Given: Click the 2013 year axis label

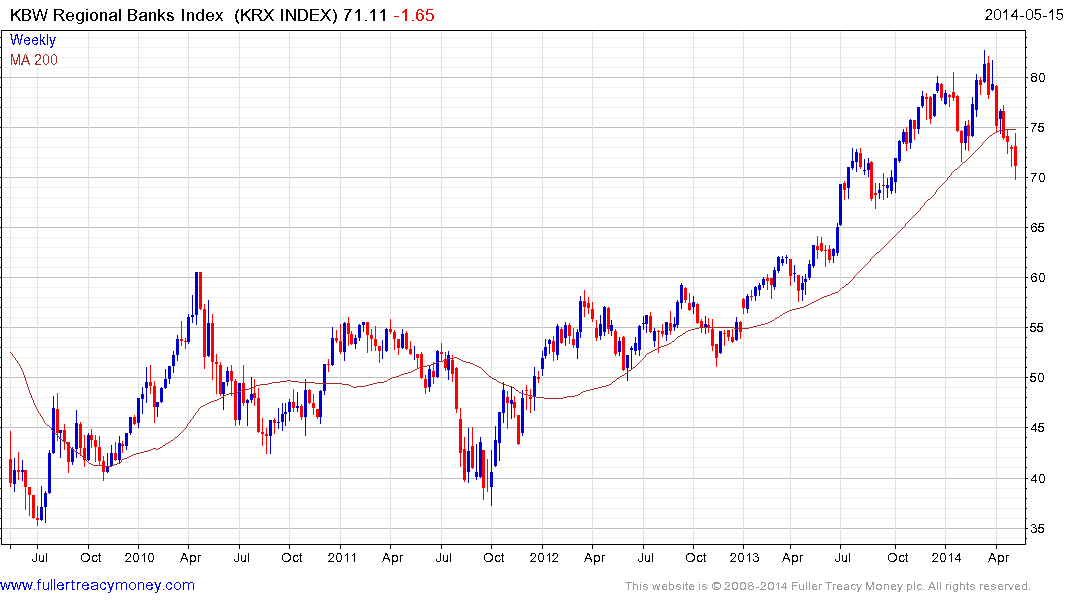Looking at the screenshot, I should [x=744, y=557].
